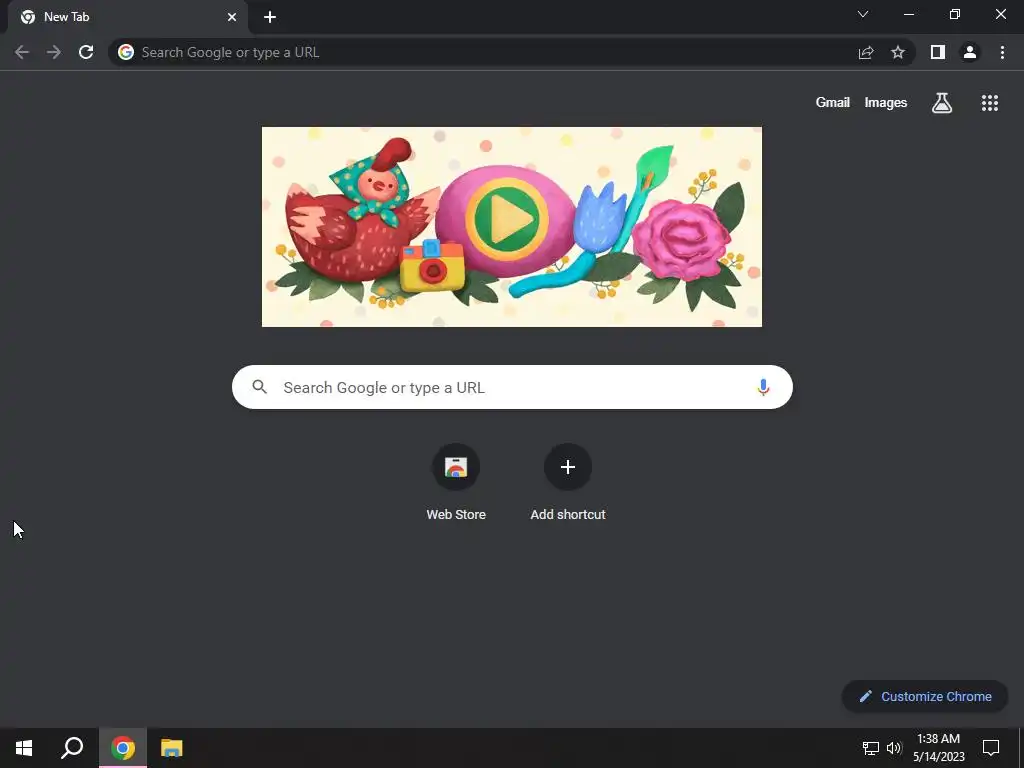This screenshot has height=768, width=1024.
Task: Open the Chrome profile avatar icon
Action: pyautogui.click(x=970, y=52)
